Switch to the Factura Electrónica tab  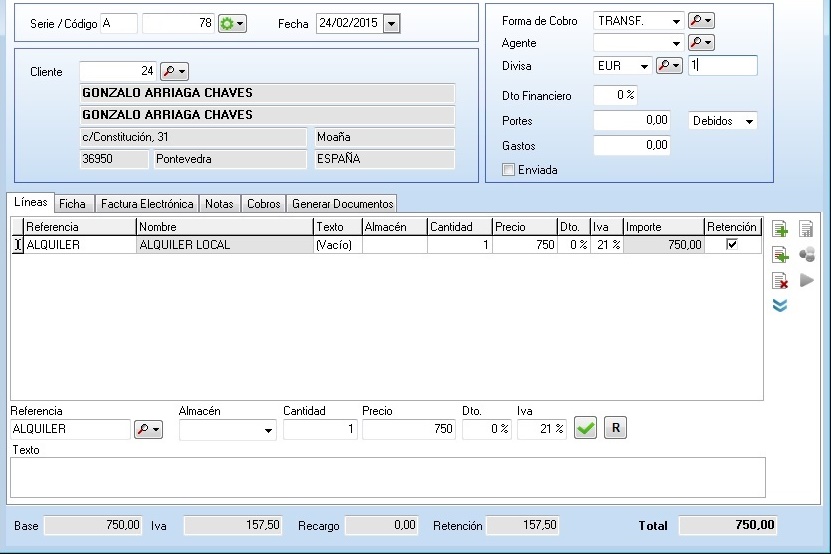[147, 203]
